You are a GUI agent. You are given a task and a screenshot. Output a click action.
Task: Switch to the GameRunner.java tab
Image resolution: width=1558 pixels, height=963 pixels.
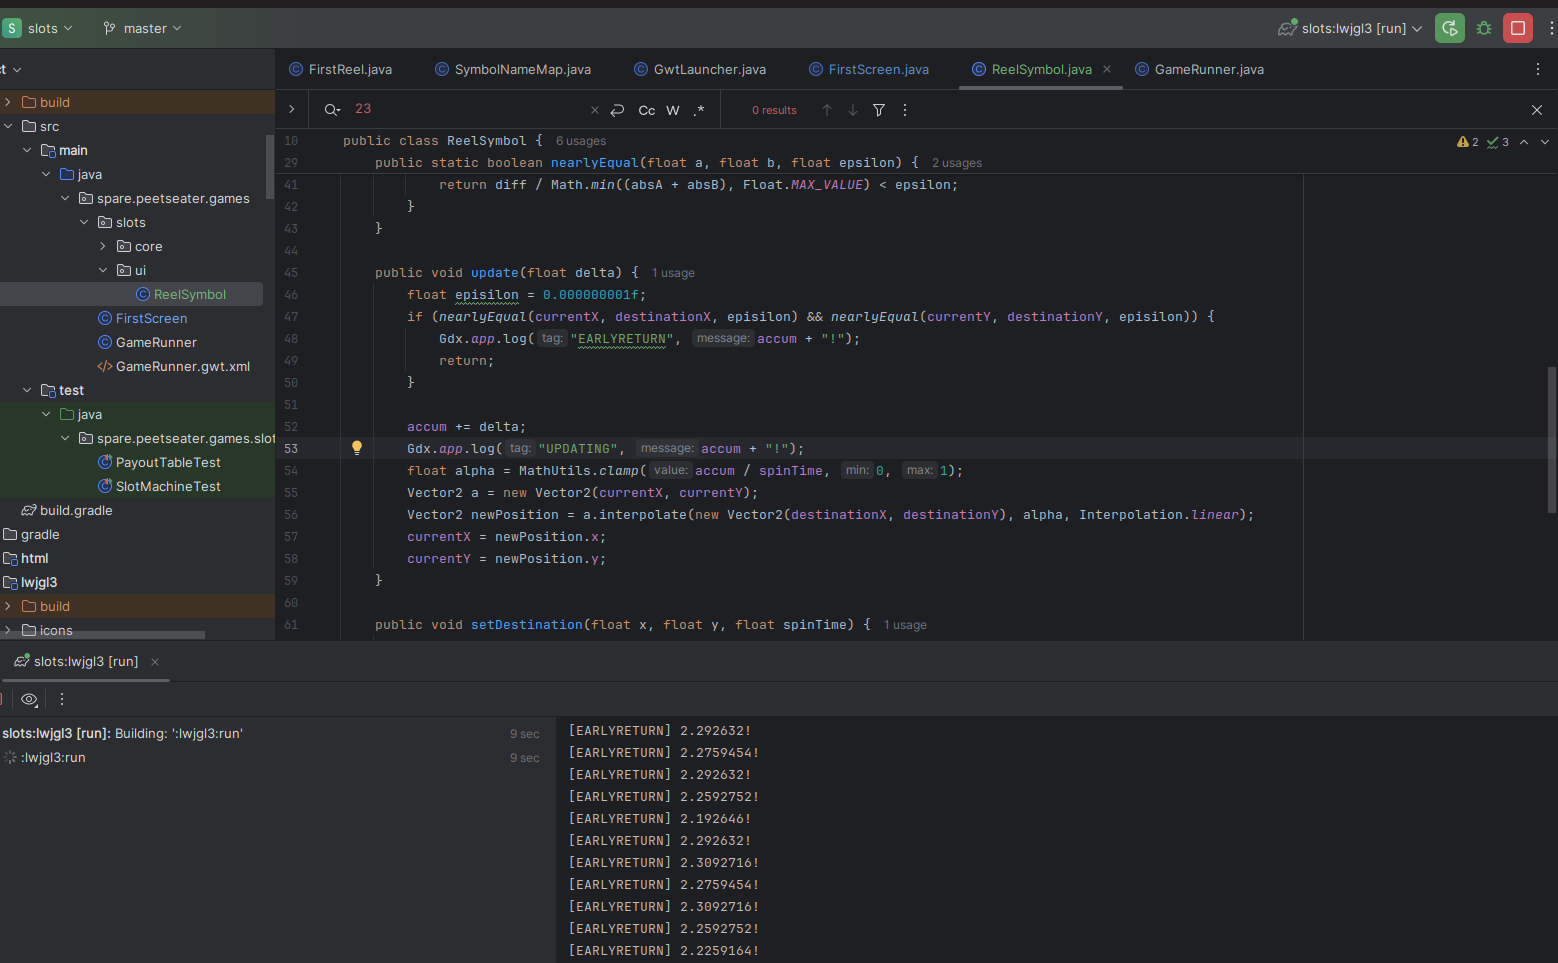click(1208, 69)
